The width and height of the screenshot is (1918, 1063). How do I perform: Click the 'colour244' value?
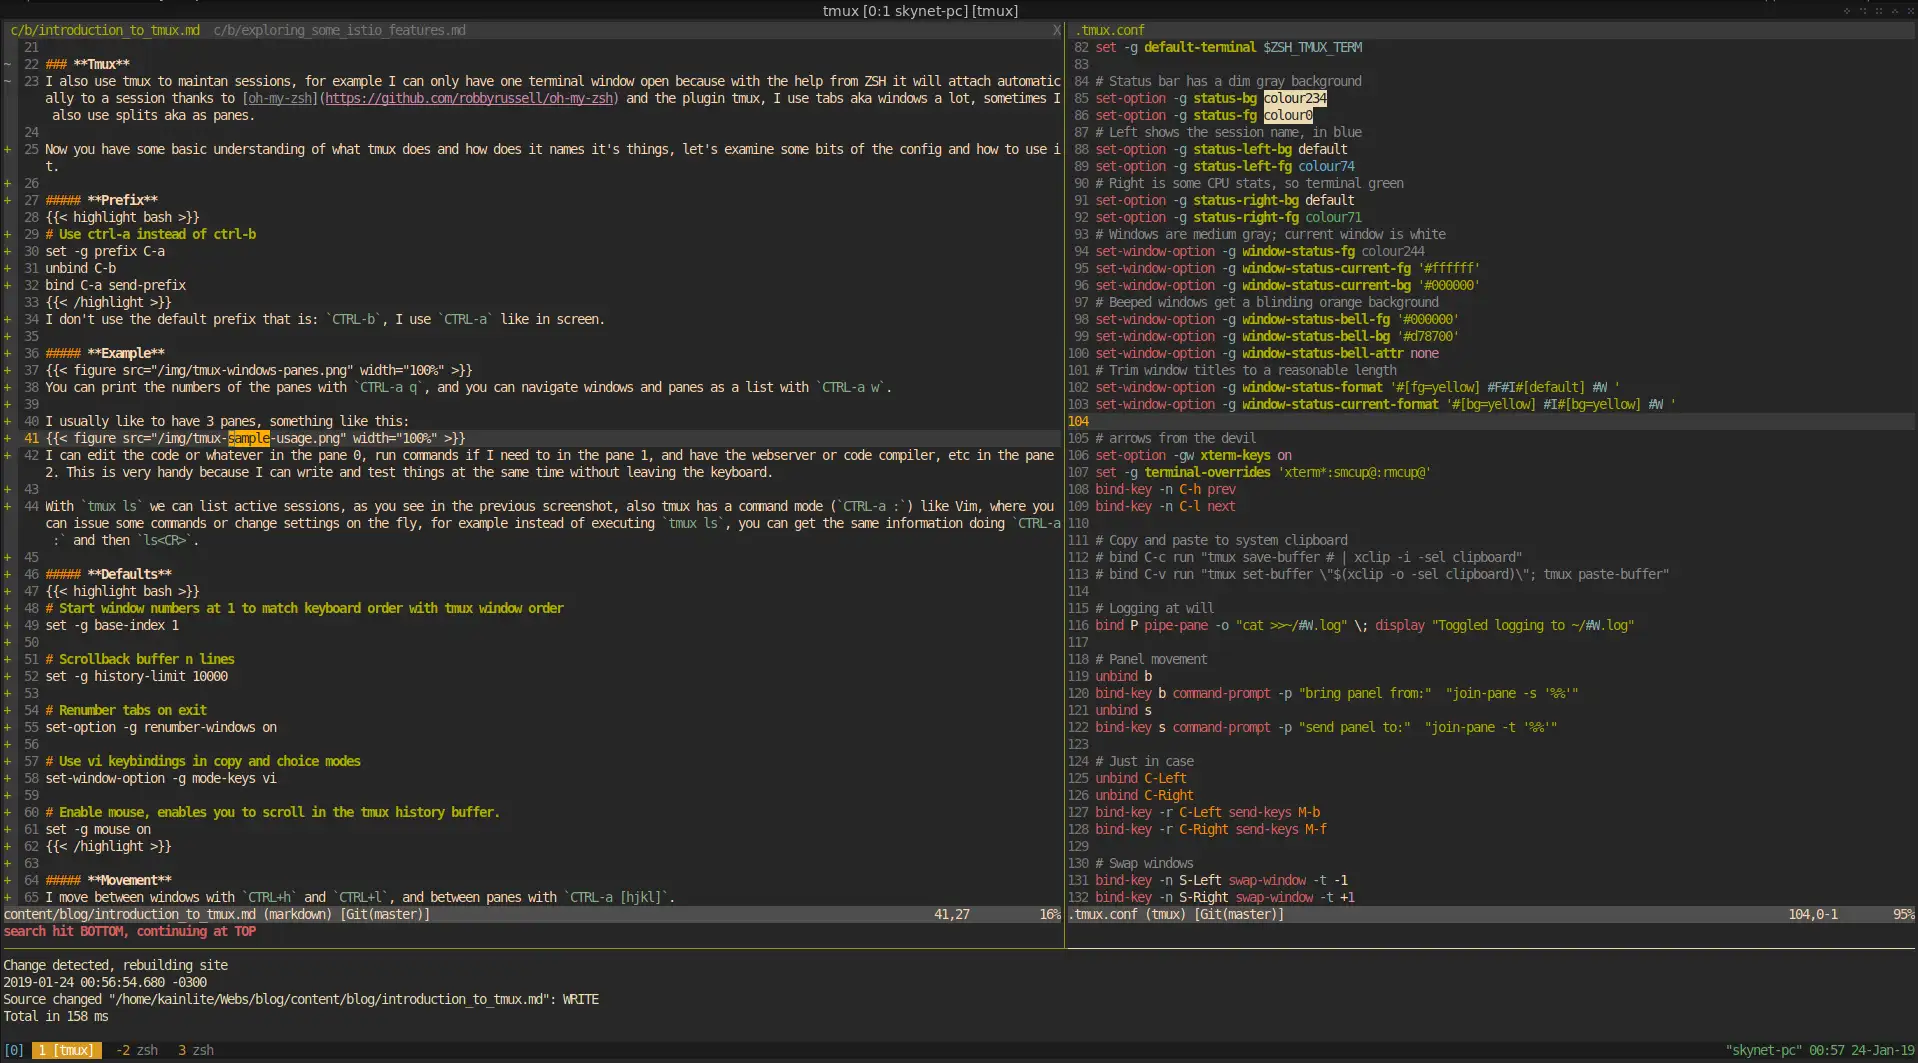(1393, 251)
